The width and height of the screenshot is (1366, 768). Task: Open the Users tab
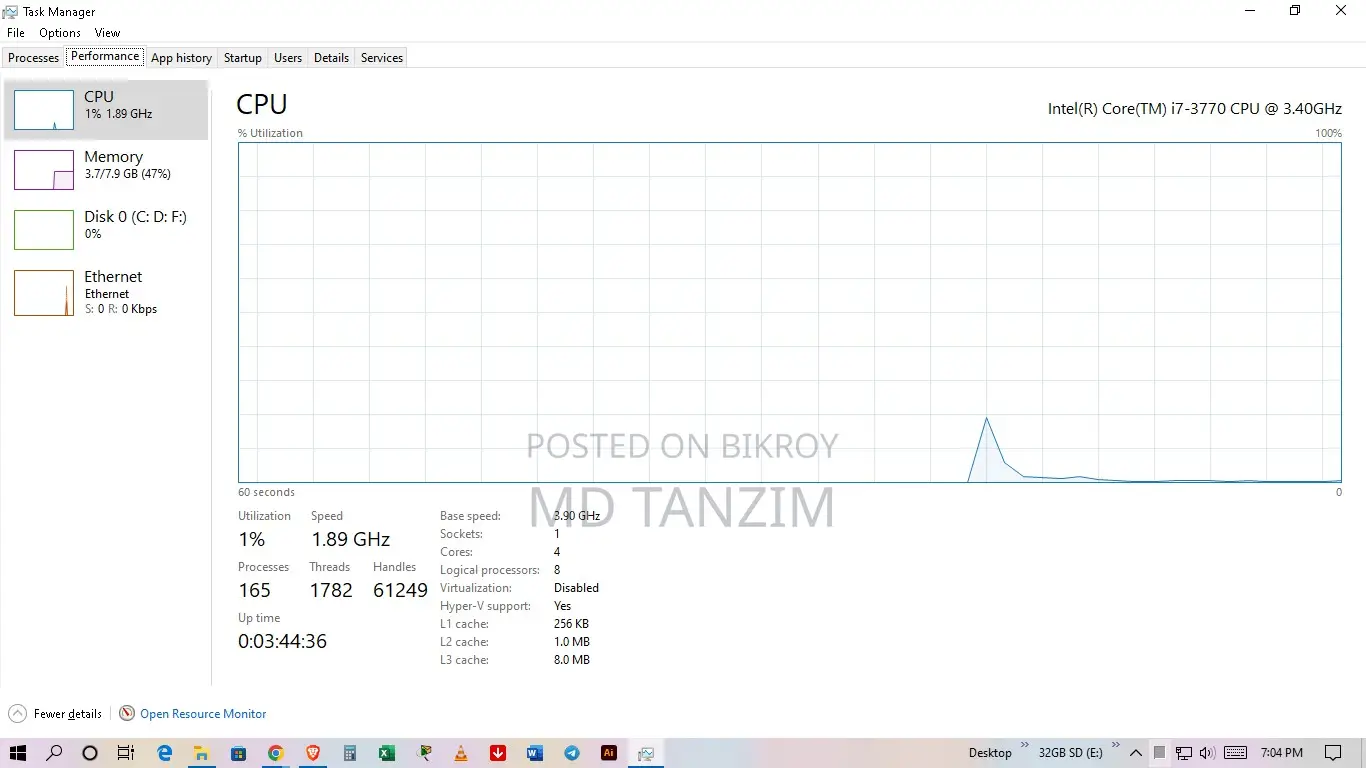pyautogui.click(x=288, y=58)
